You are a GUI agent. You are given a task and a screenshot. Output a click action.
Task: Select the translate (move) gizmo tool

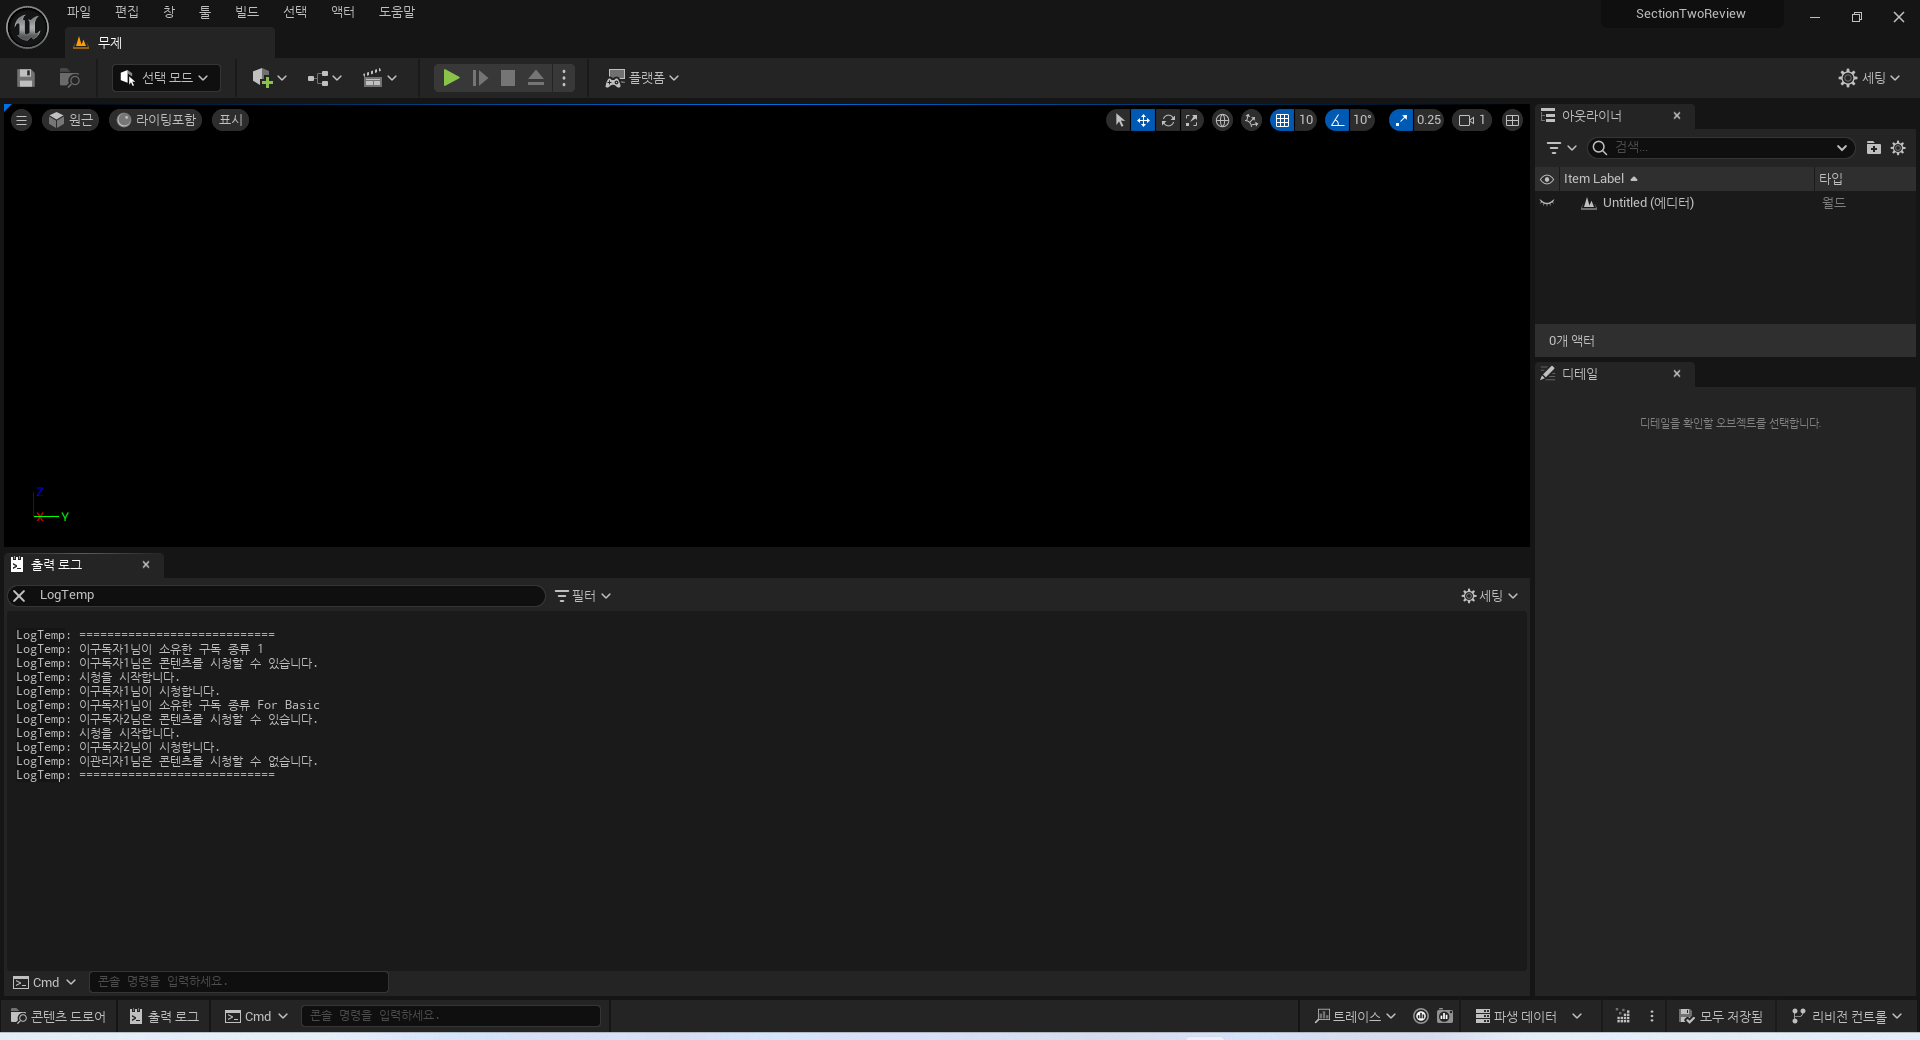(x=1143, y=120)
